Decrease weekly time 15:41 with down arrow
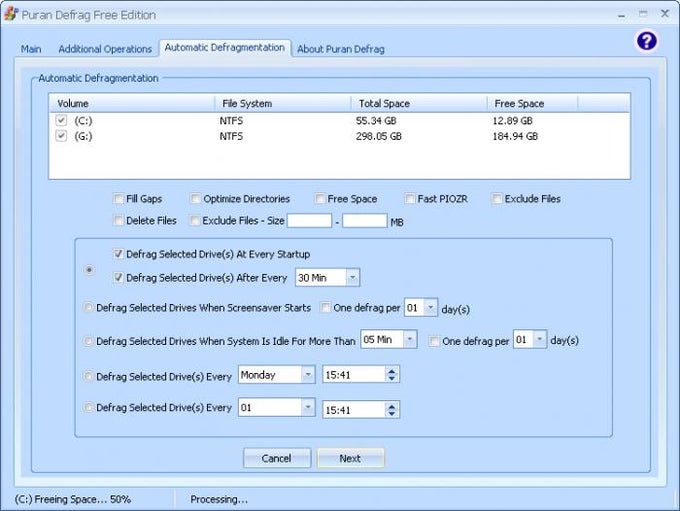Image resolution: width=680 pixels, height=511 pixels. coord(392,378)
